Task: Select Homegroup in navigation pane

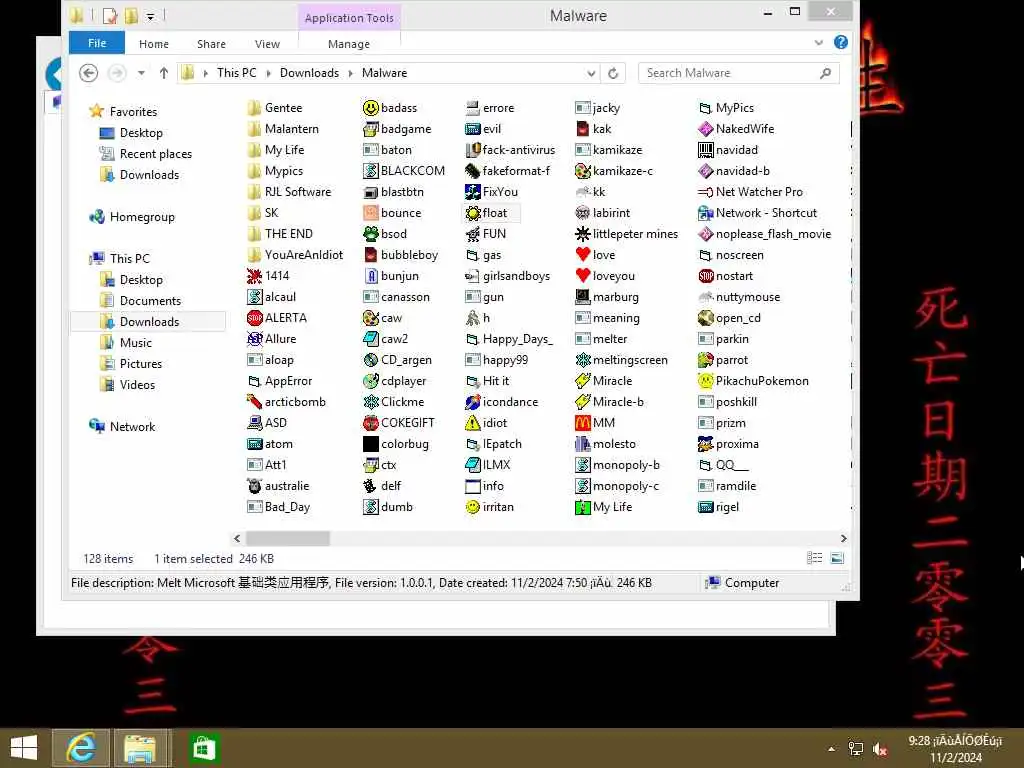Action: [x=132, y=217]
